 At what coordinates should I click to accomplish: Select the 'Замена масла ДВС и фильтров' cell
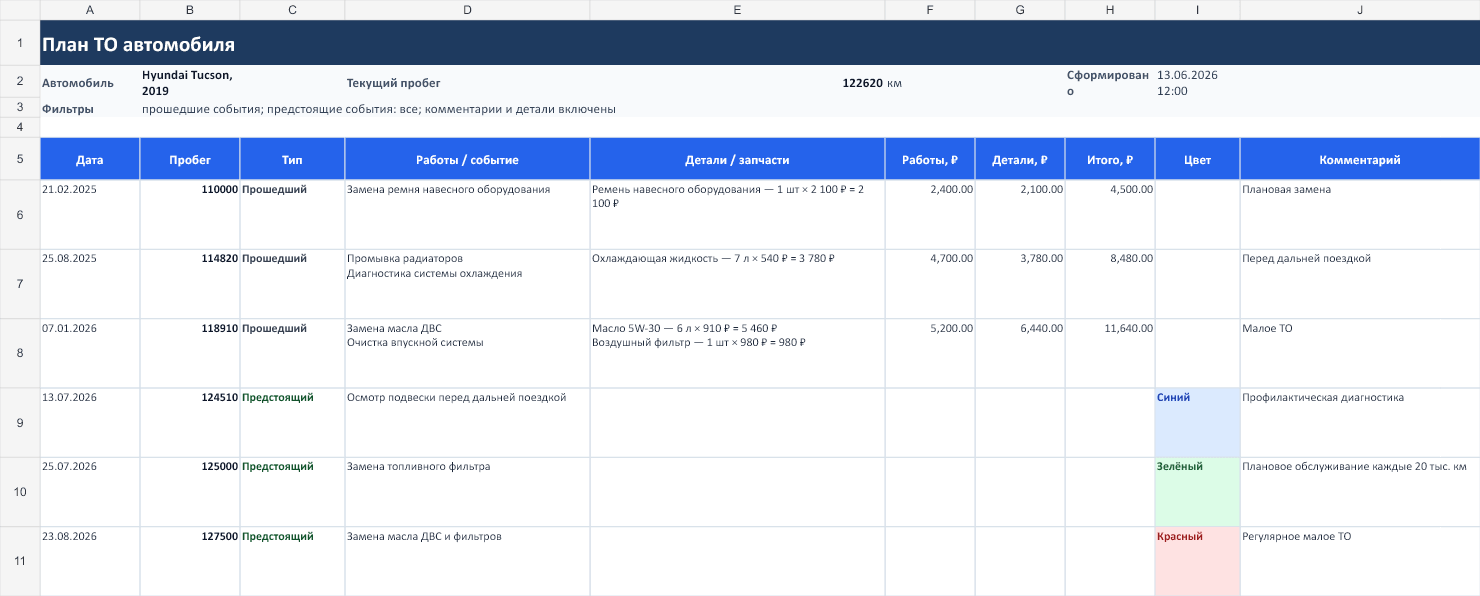467,562
